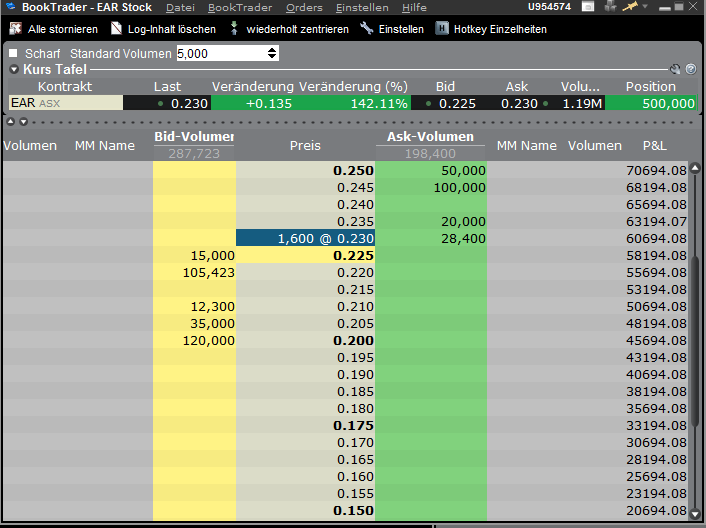Click the Kurs Tafel wrench configure icon
706x528 pixels.
(x=675, y=69)
